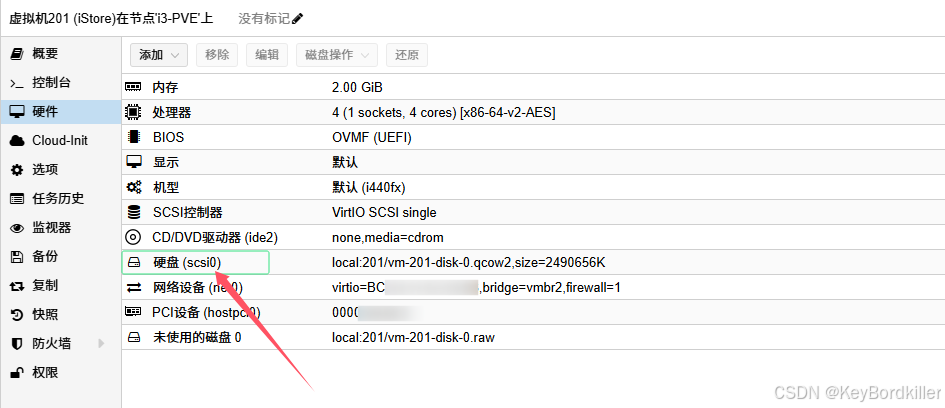Viewport: 945px width, 408px height.
Task: Click the history icon beside 快照
Action: tap(17, 315)
